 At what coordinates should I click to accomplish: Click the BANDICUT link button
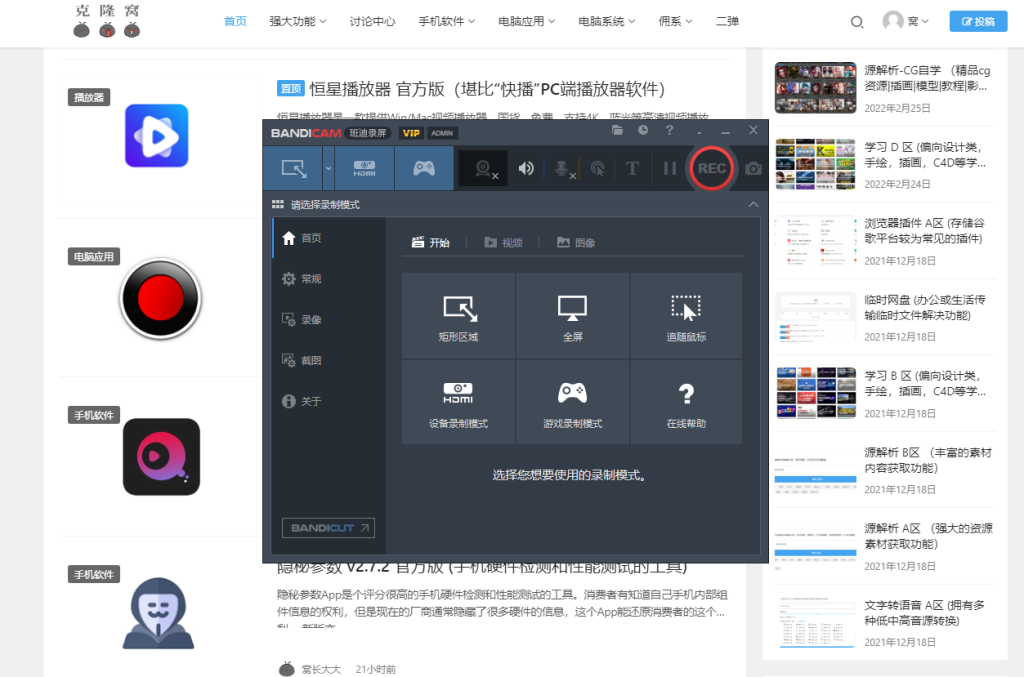pyautogui.click(x=328, y=527)
